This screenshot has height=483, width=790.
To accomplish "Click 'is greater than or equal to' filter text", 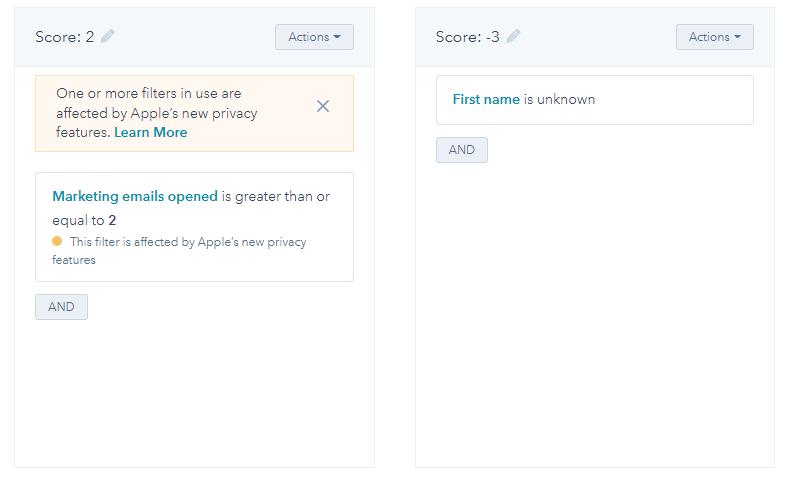I will pyautogui.click(x=191, y=209).
